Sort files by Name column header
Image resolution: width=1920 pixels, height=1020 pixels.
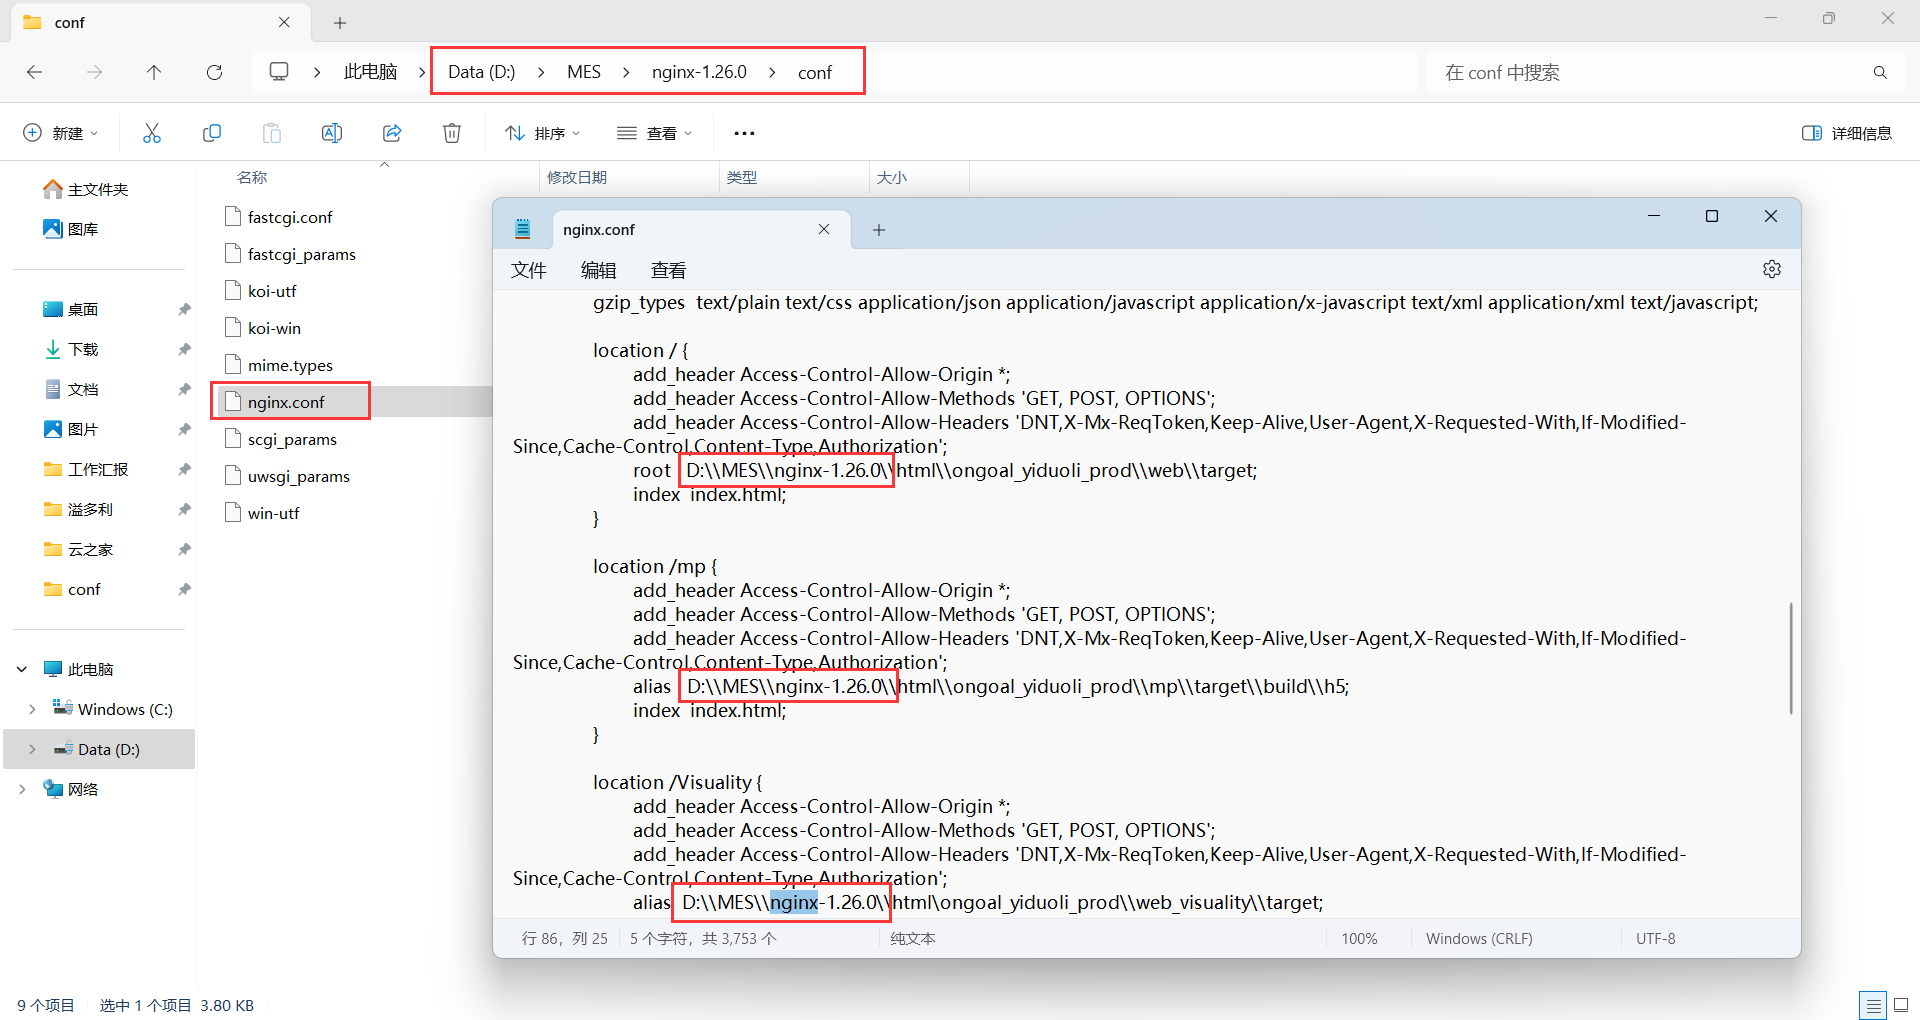[x=252, y=177]
